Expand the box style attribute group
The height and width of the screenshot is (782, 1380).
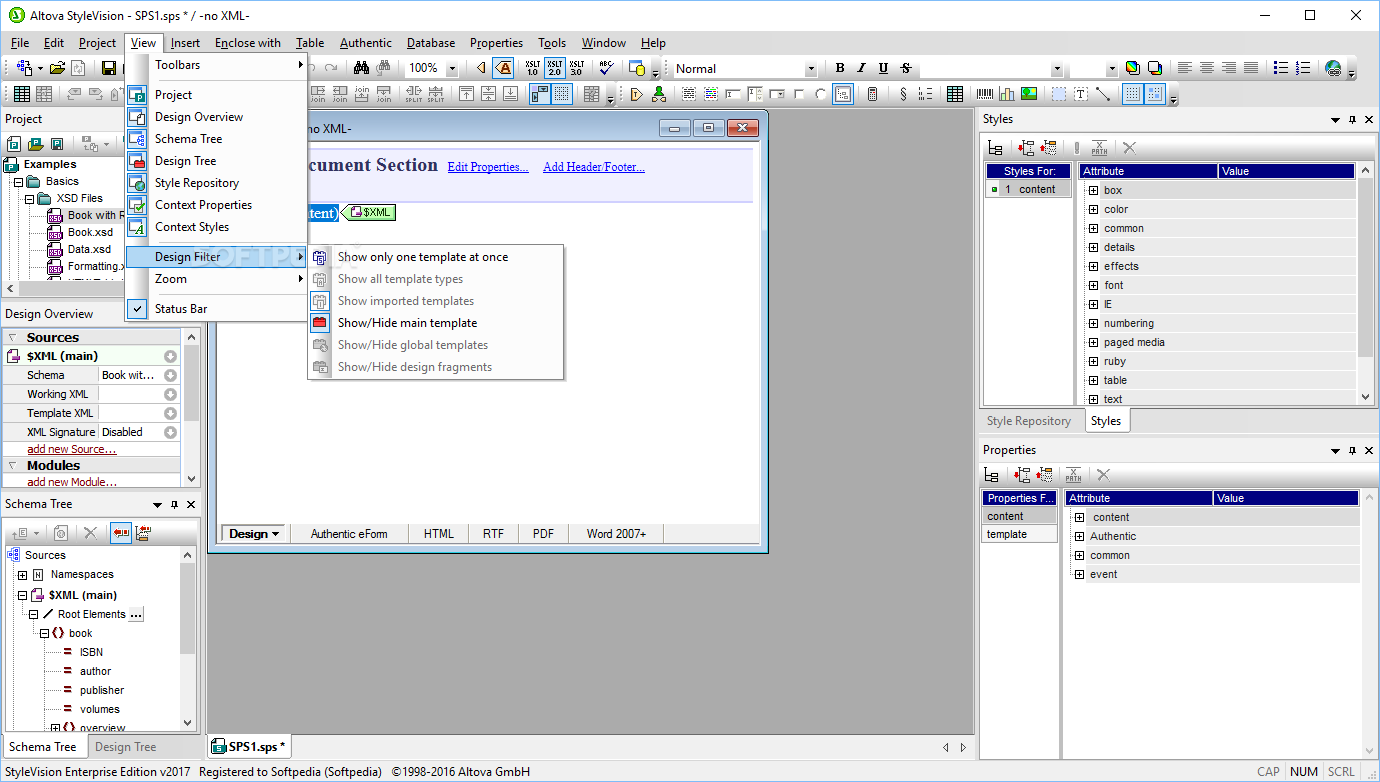pyautogui.click(x=1093, y=190)
